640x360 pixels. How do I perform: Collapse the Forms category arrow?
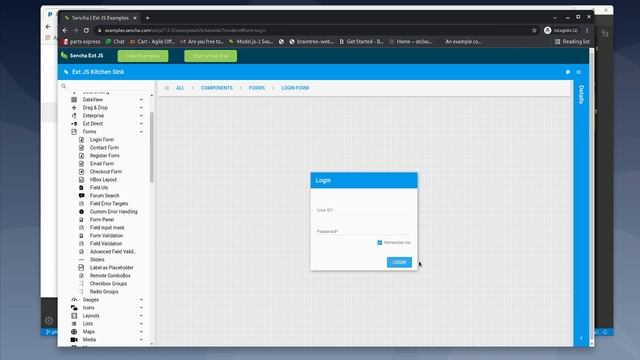(141, 132)
